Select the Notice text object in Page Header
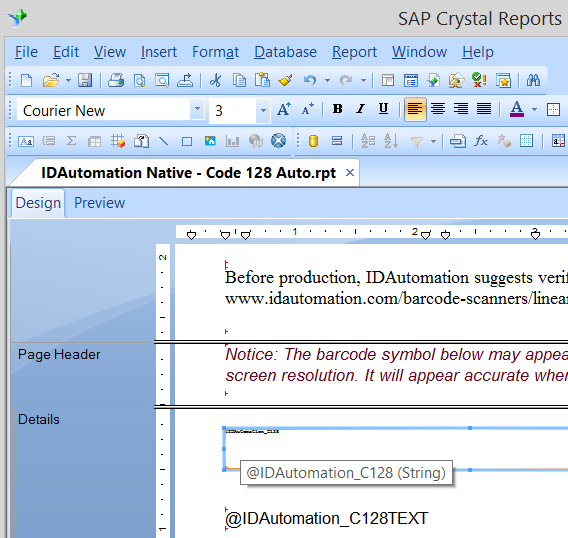 396,365
